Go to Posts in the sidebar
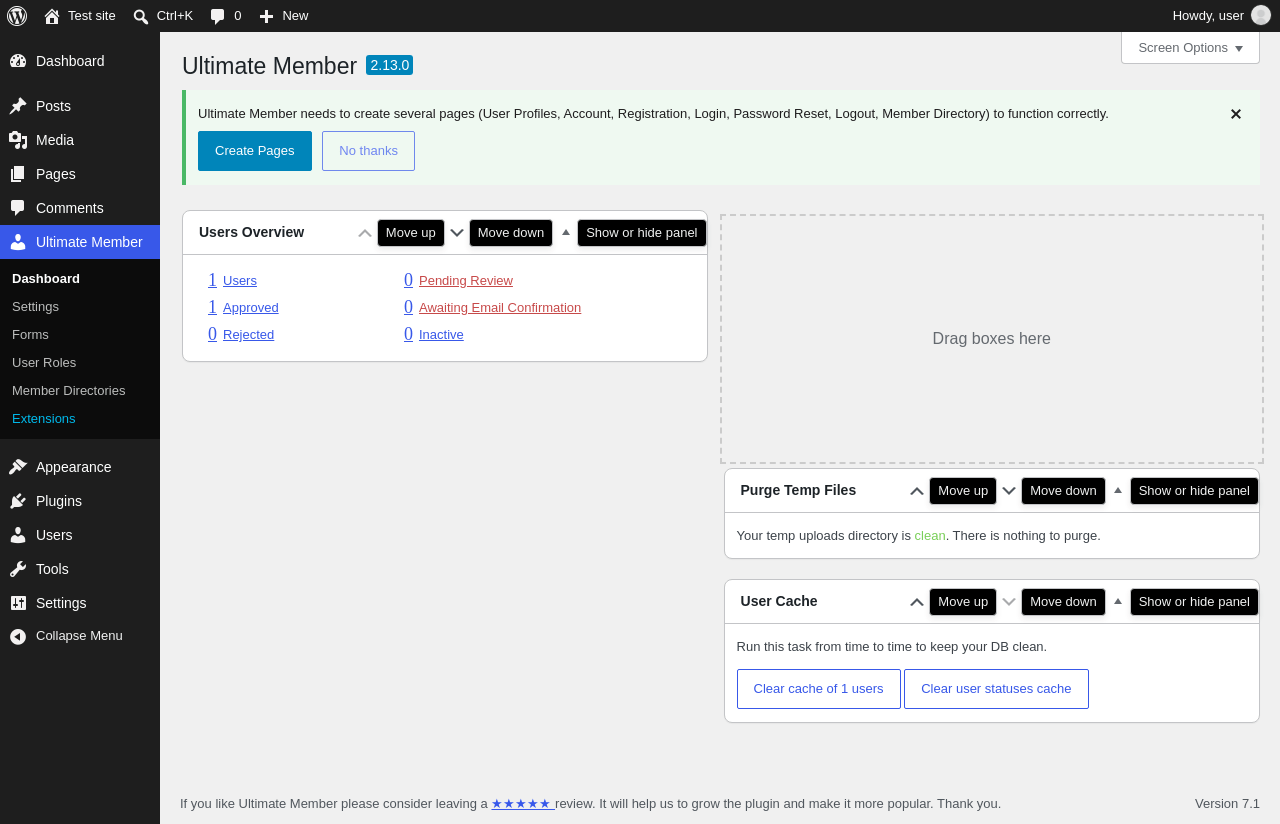Screen dimensions: 1280x824 pyautogui.click(x=80, y=106)
